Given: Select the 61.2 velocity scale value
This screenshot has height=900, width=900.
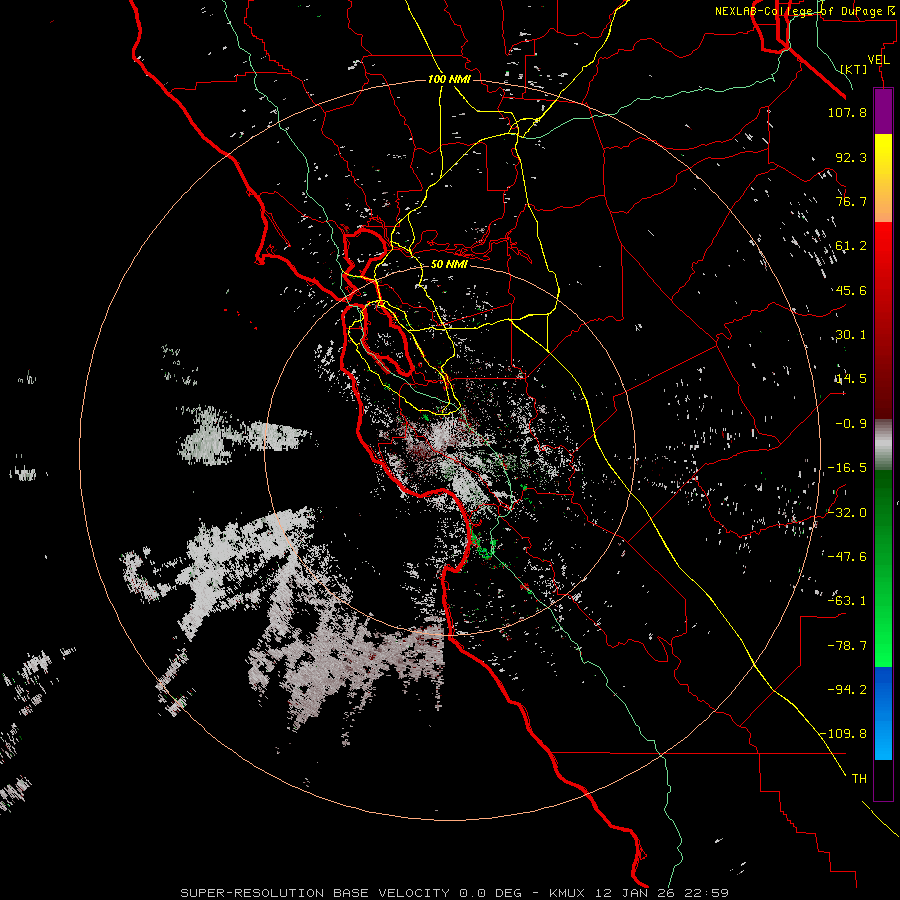Looking at the screenshot, I should pos(851,246).
